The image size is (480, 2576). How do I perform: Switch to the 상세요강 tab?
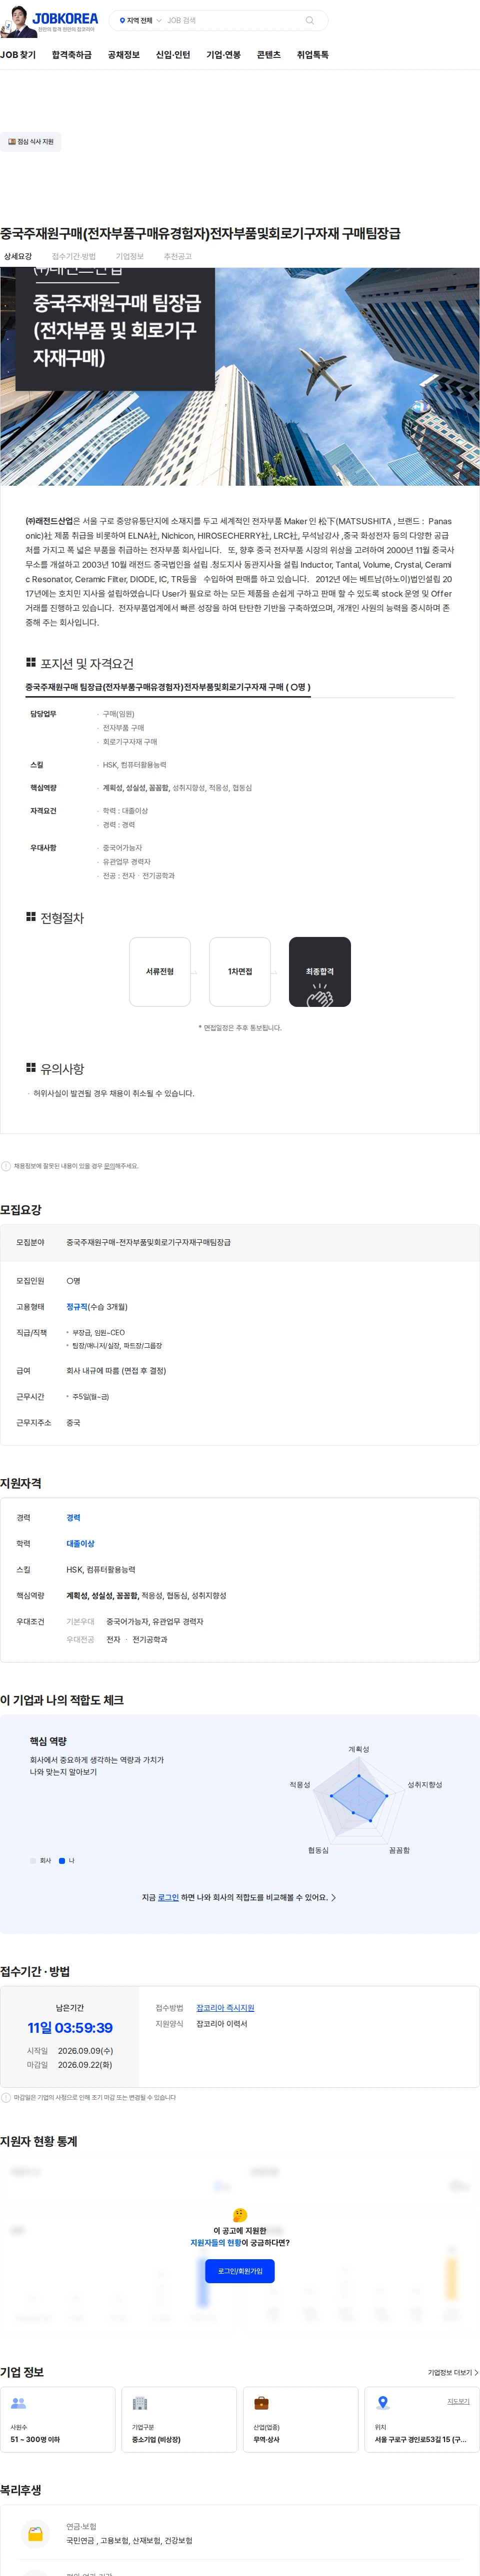(18, 257)
